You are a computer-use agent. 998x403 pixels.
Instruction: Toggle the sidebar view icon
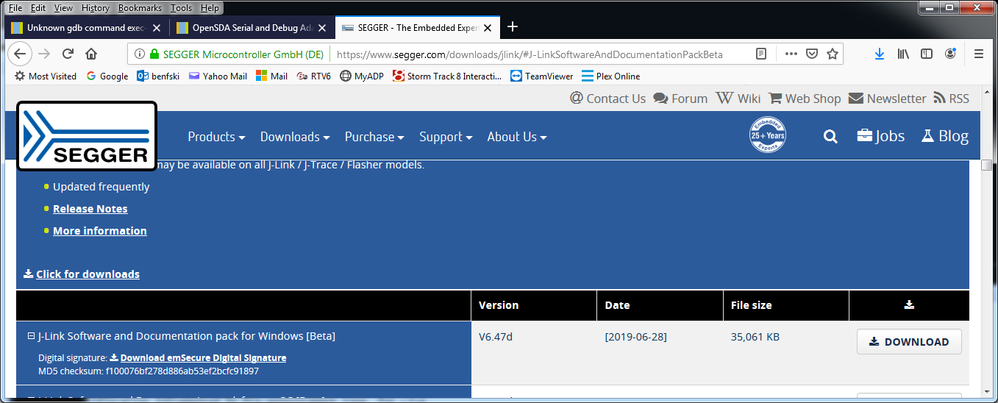tap(927, 54)
